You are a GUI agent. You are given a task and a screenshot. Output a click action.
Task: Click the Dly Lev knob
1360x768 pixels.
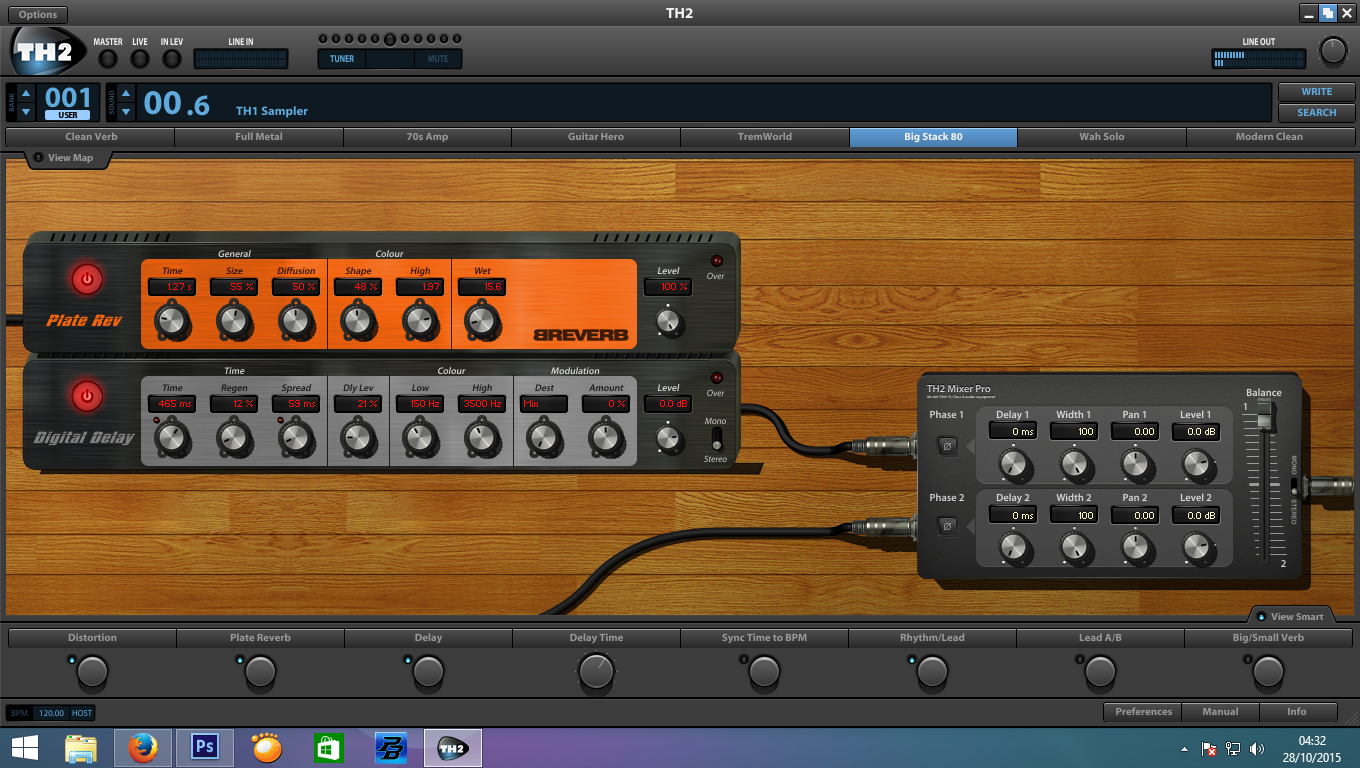357,437
